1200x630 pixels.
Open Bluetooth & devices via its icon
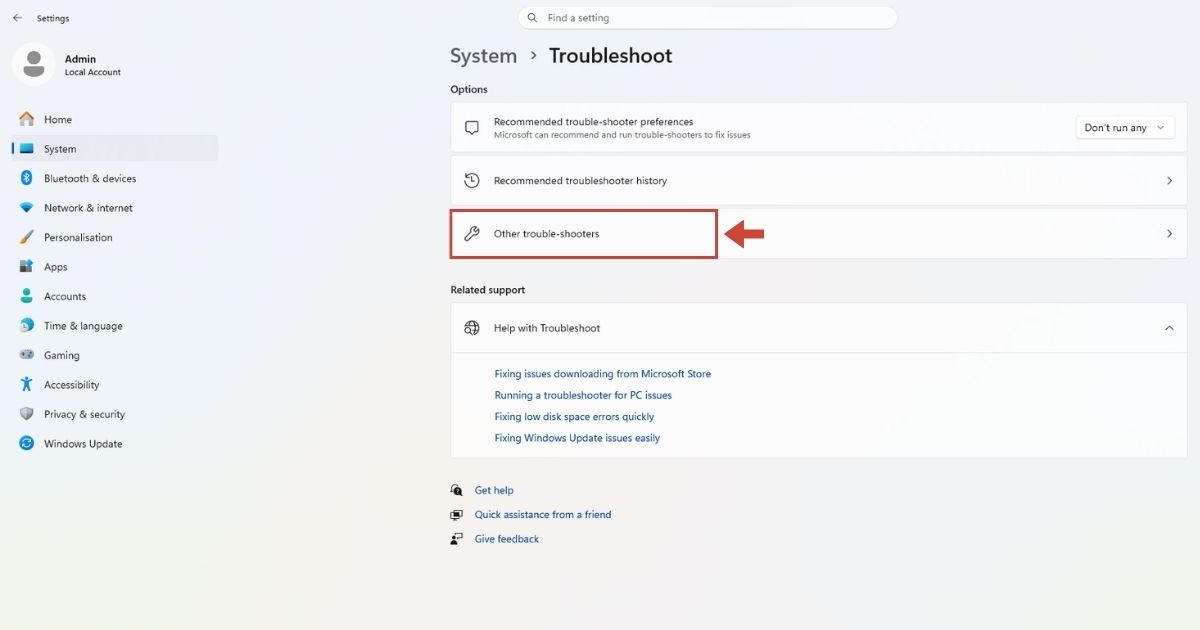(26, 178)
